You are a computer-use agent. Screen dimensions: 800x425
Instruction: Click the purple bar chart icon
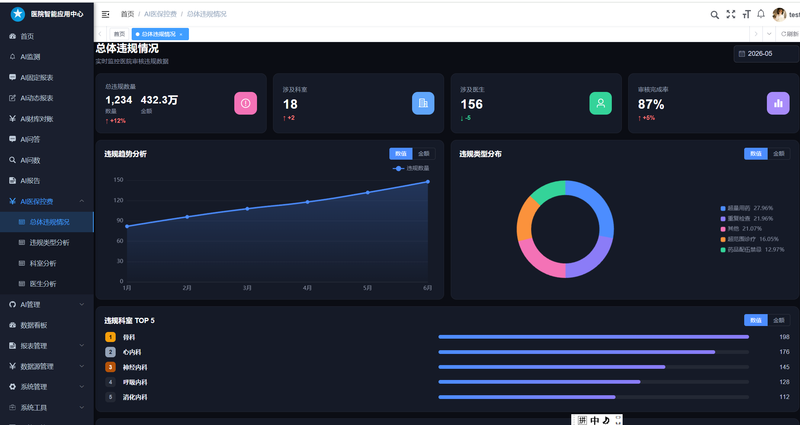[x=778, y=103]
